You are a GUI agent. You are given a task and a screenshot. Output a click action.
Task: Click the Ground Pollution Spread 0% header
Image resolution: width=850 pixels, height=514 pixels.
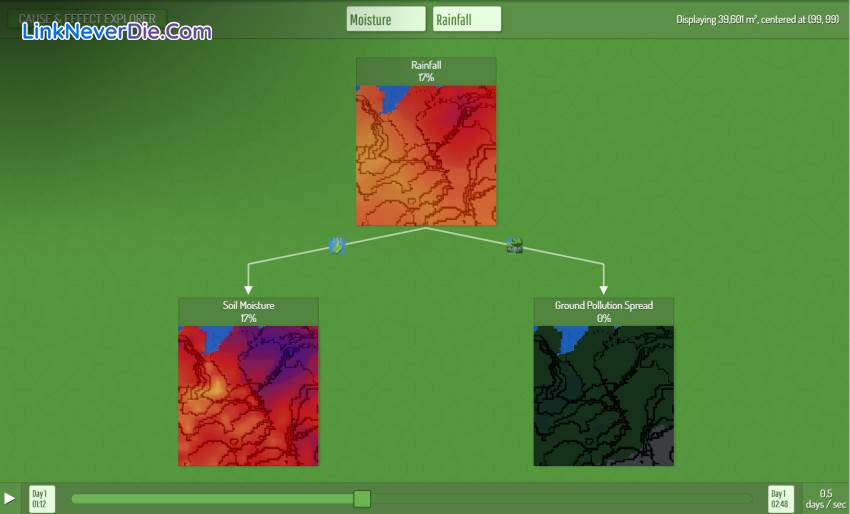tap(604, 312)
